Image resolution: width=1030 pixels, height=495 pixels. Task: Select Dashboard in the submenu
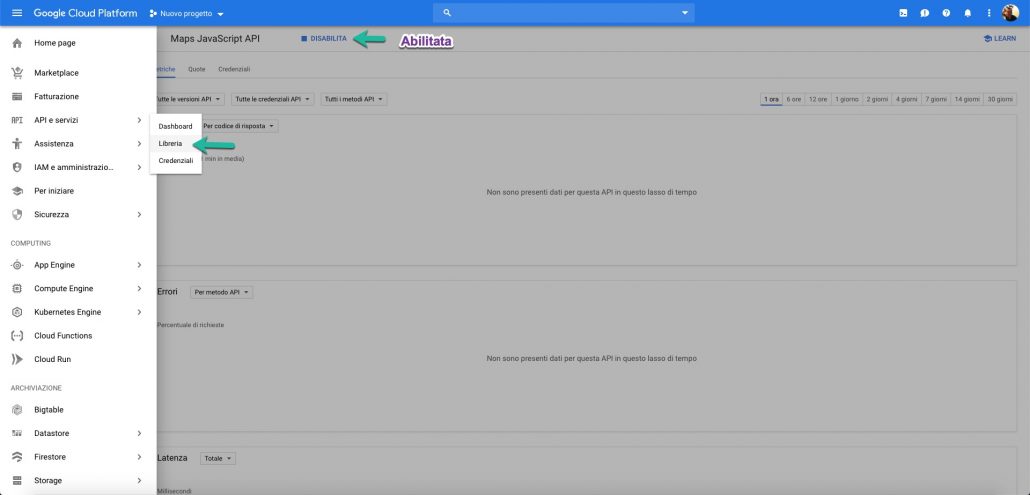tap(175, 126)
